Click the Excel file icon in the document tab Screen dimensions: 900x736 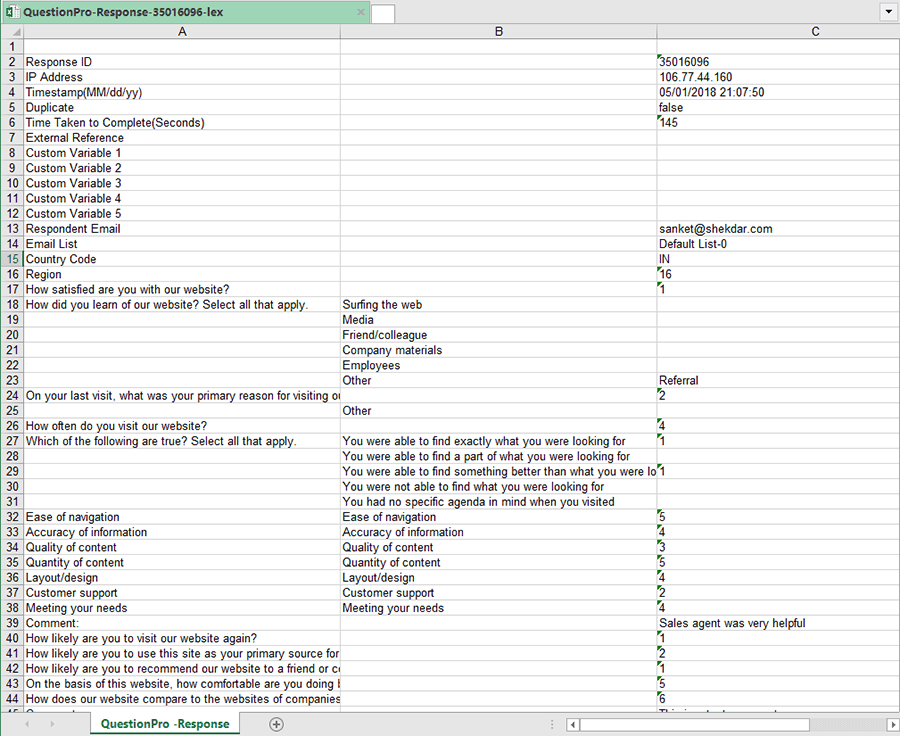[x=11, y=11]
